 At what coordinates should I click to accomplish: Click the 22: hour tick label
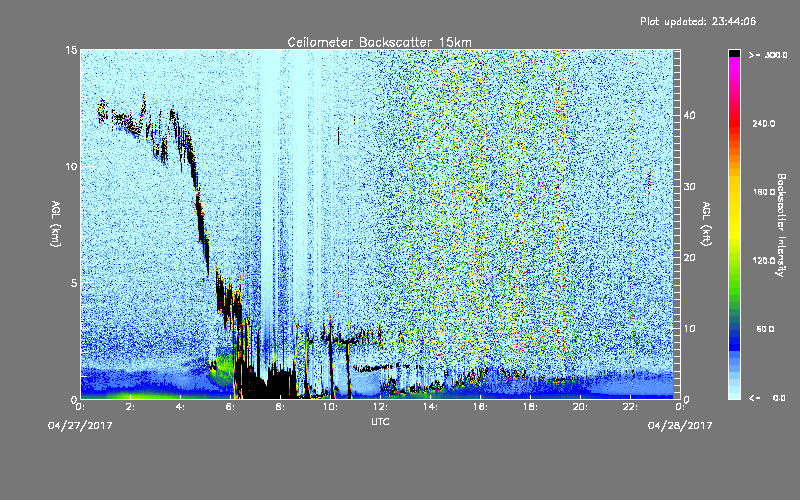point(631,407)
